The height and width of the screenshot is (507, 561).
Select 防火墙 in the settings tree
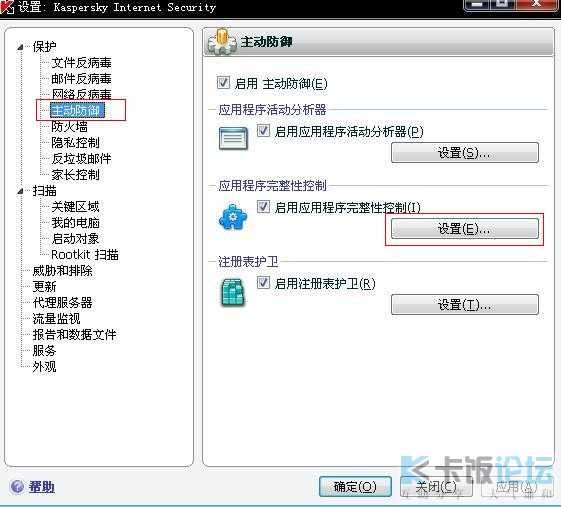point(69,126)
